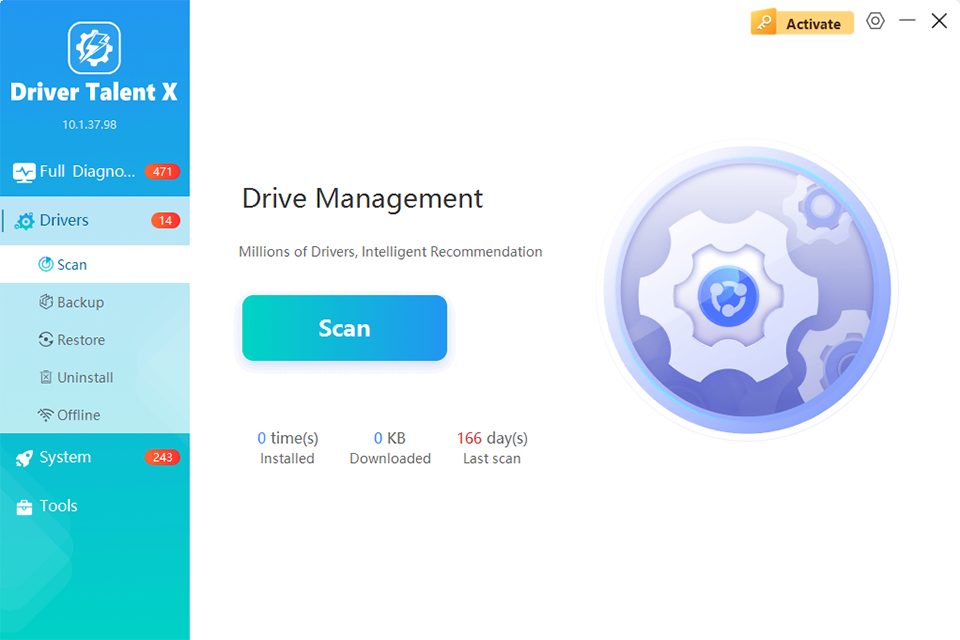Image resolution: width=960 pixels, height=640 pixels.
Task: Click the '0 KB' downloaded value
Action: [x=389, y=438]
